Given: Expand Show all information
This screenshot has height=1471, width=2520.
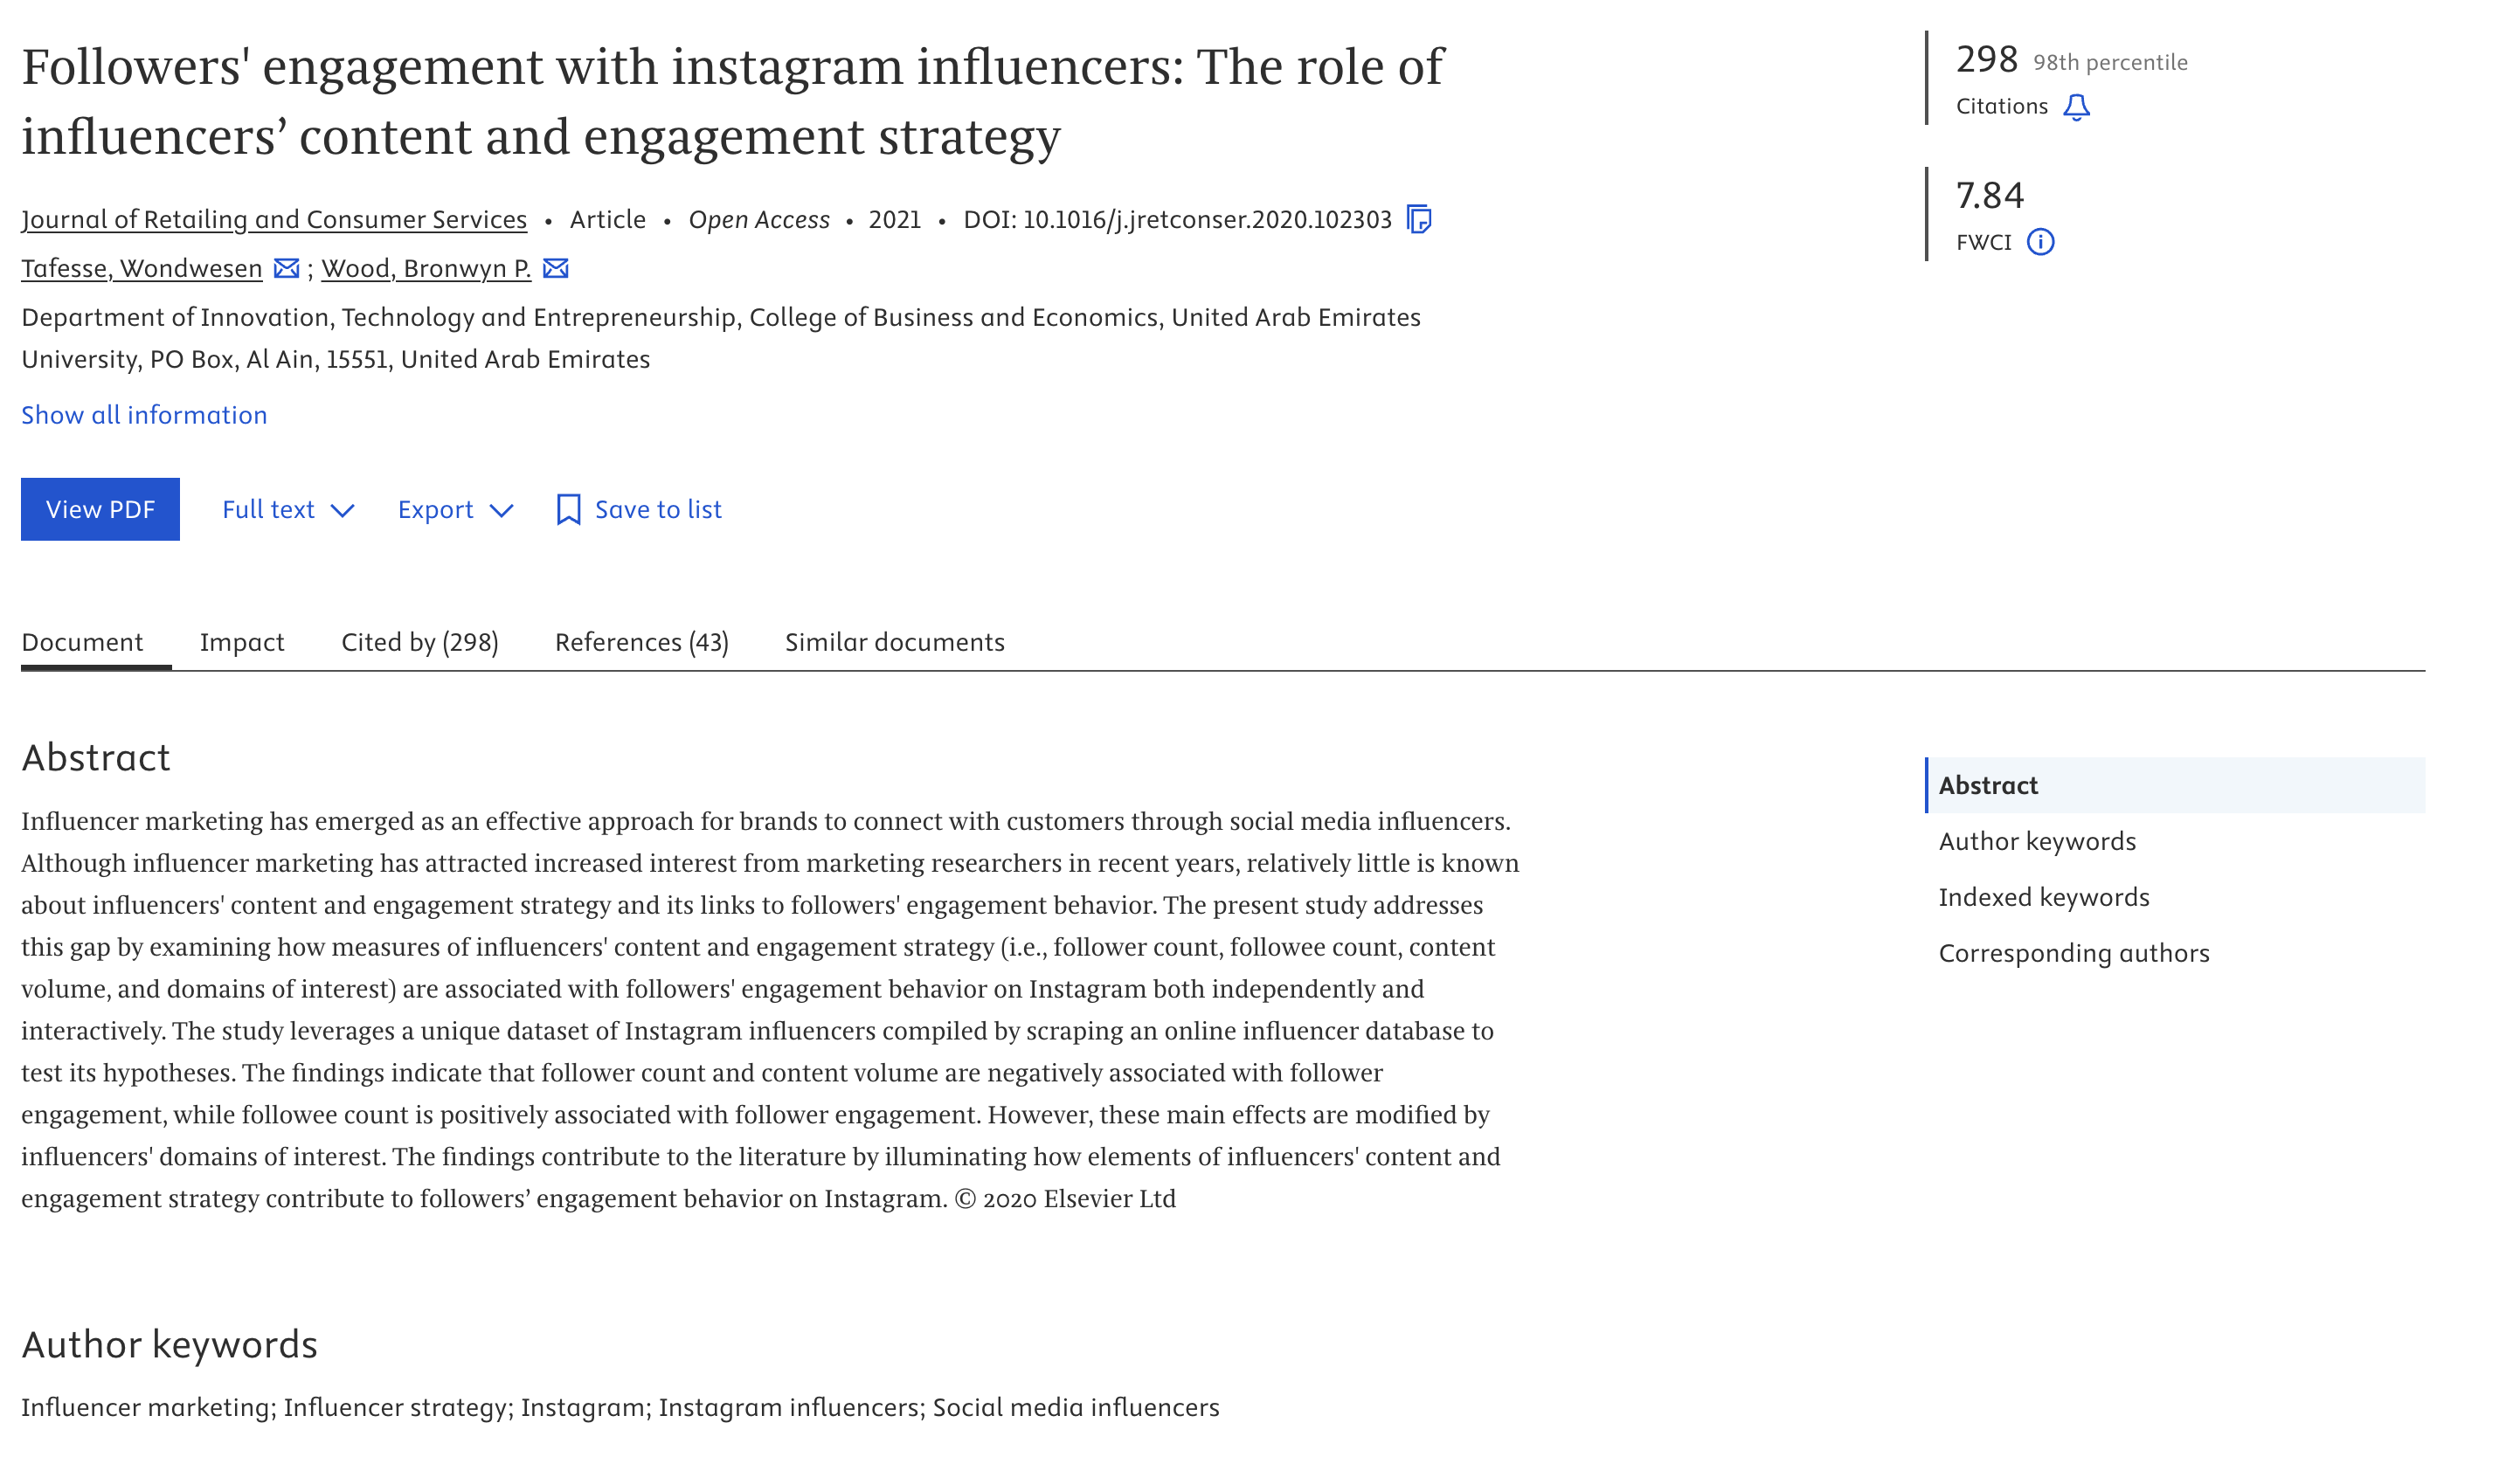Looking at the screenshot, I should [144, 415].
